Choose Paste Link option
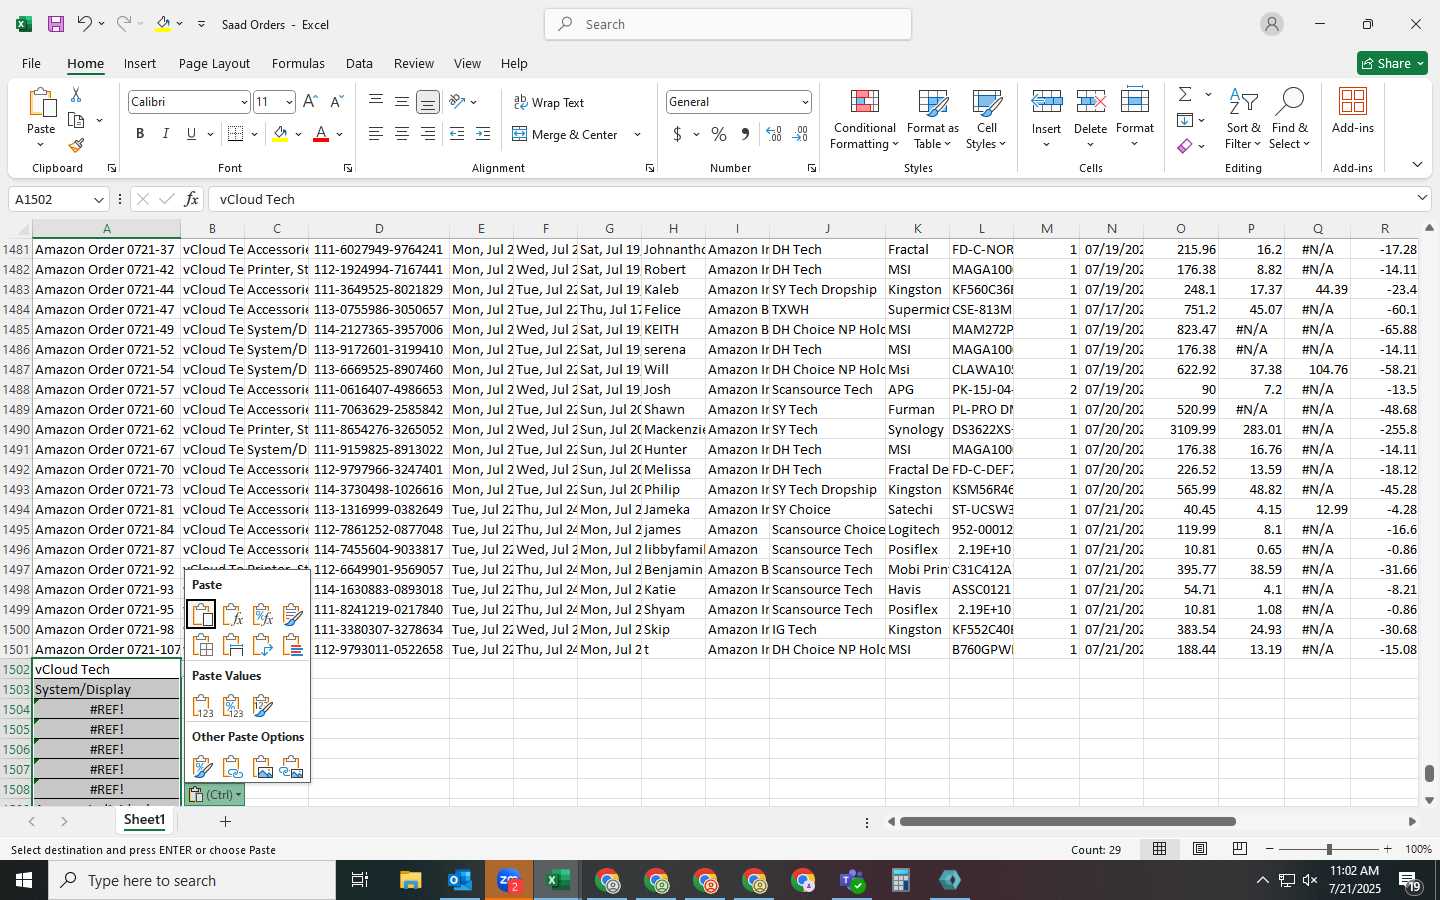Screen dimensions: 1440x900 pos(232,767)
